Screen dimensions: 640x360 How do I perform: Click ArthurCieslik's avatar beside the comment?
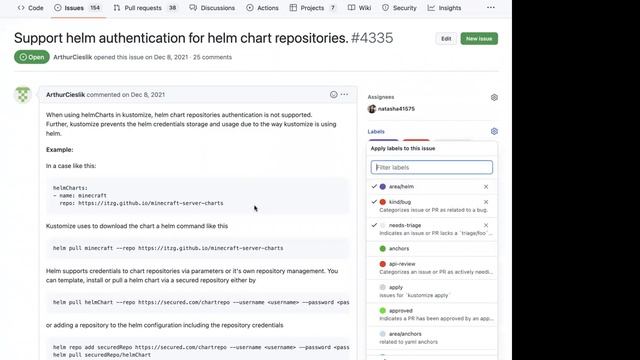tap(22, 95)
